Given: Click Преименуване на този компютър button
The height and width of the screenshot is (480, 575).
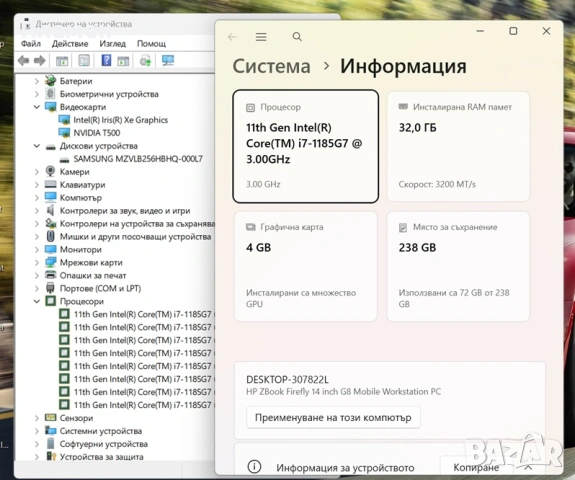Looking at the screenshot, I should click(x=333, y=417).
